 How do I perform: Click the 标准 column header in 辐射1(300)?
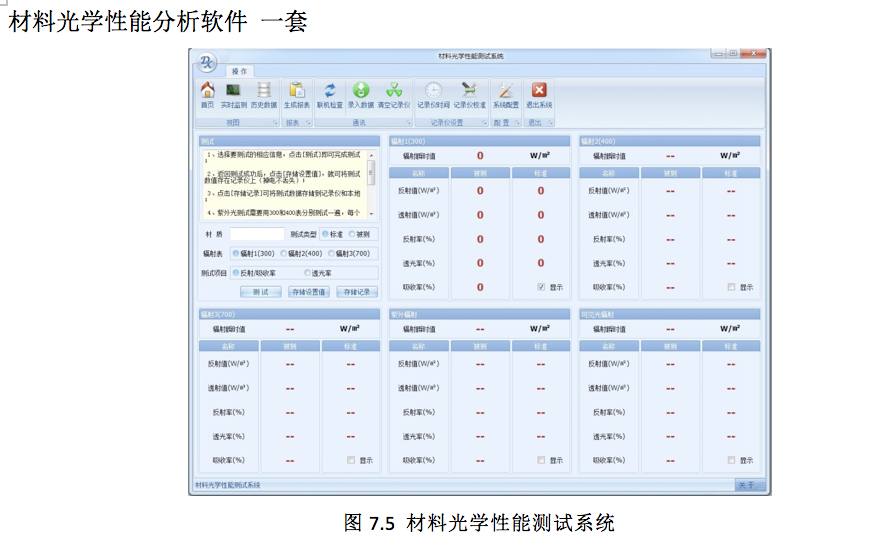coord(541,173)
